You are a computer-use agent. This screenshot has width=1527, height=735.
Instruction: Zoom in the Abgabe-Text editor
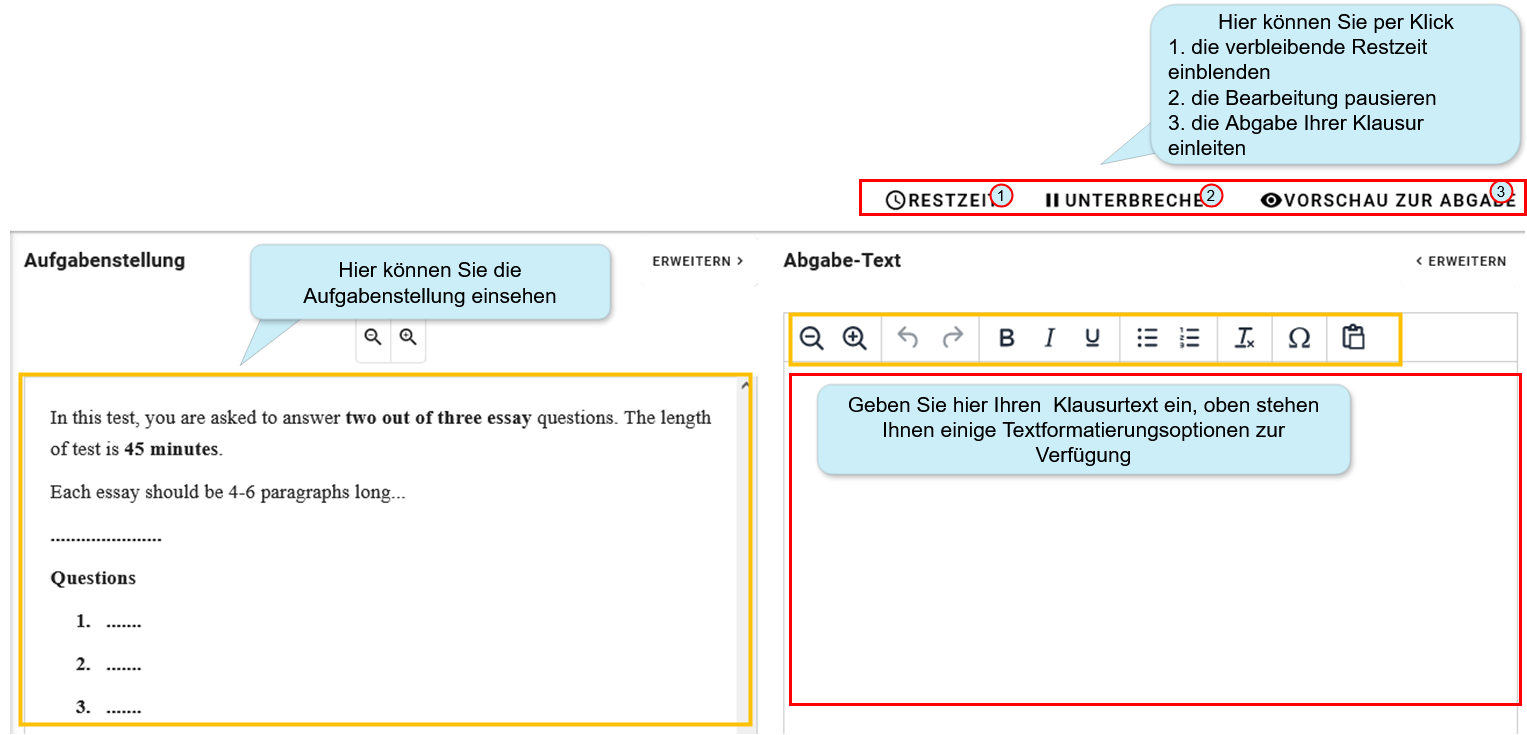pos(854,338)
